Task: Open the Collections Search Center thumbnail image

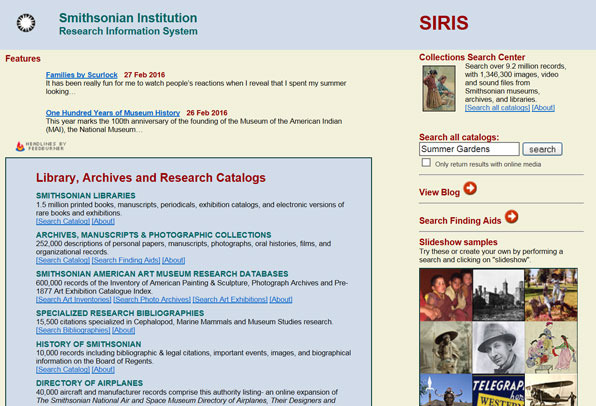Action: [x=439, y=88]
